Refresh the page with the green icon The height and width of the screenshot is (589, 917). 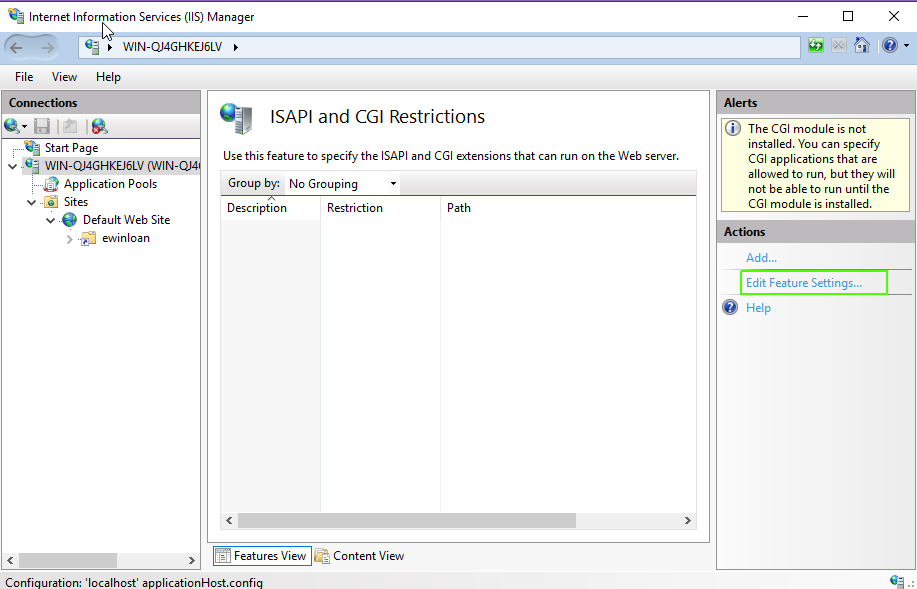pos(816,46)
